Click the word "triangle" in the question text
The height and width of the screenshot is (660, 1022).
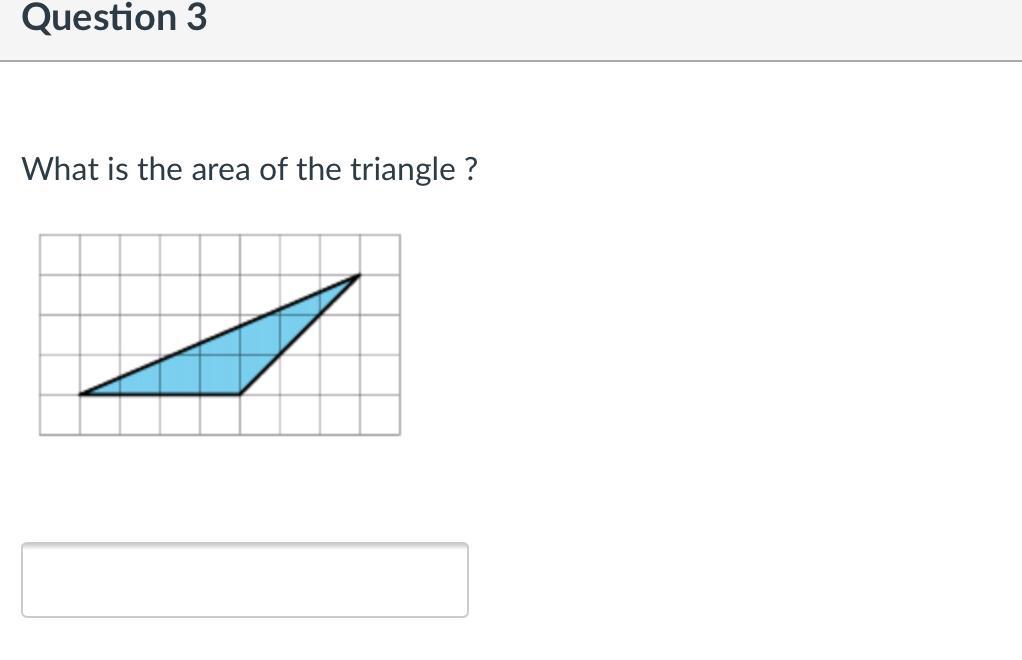[x=402, y=169]
